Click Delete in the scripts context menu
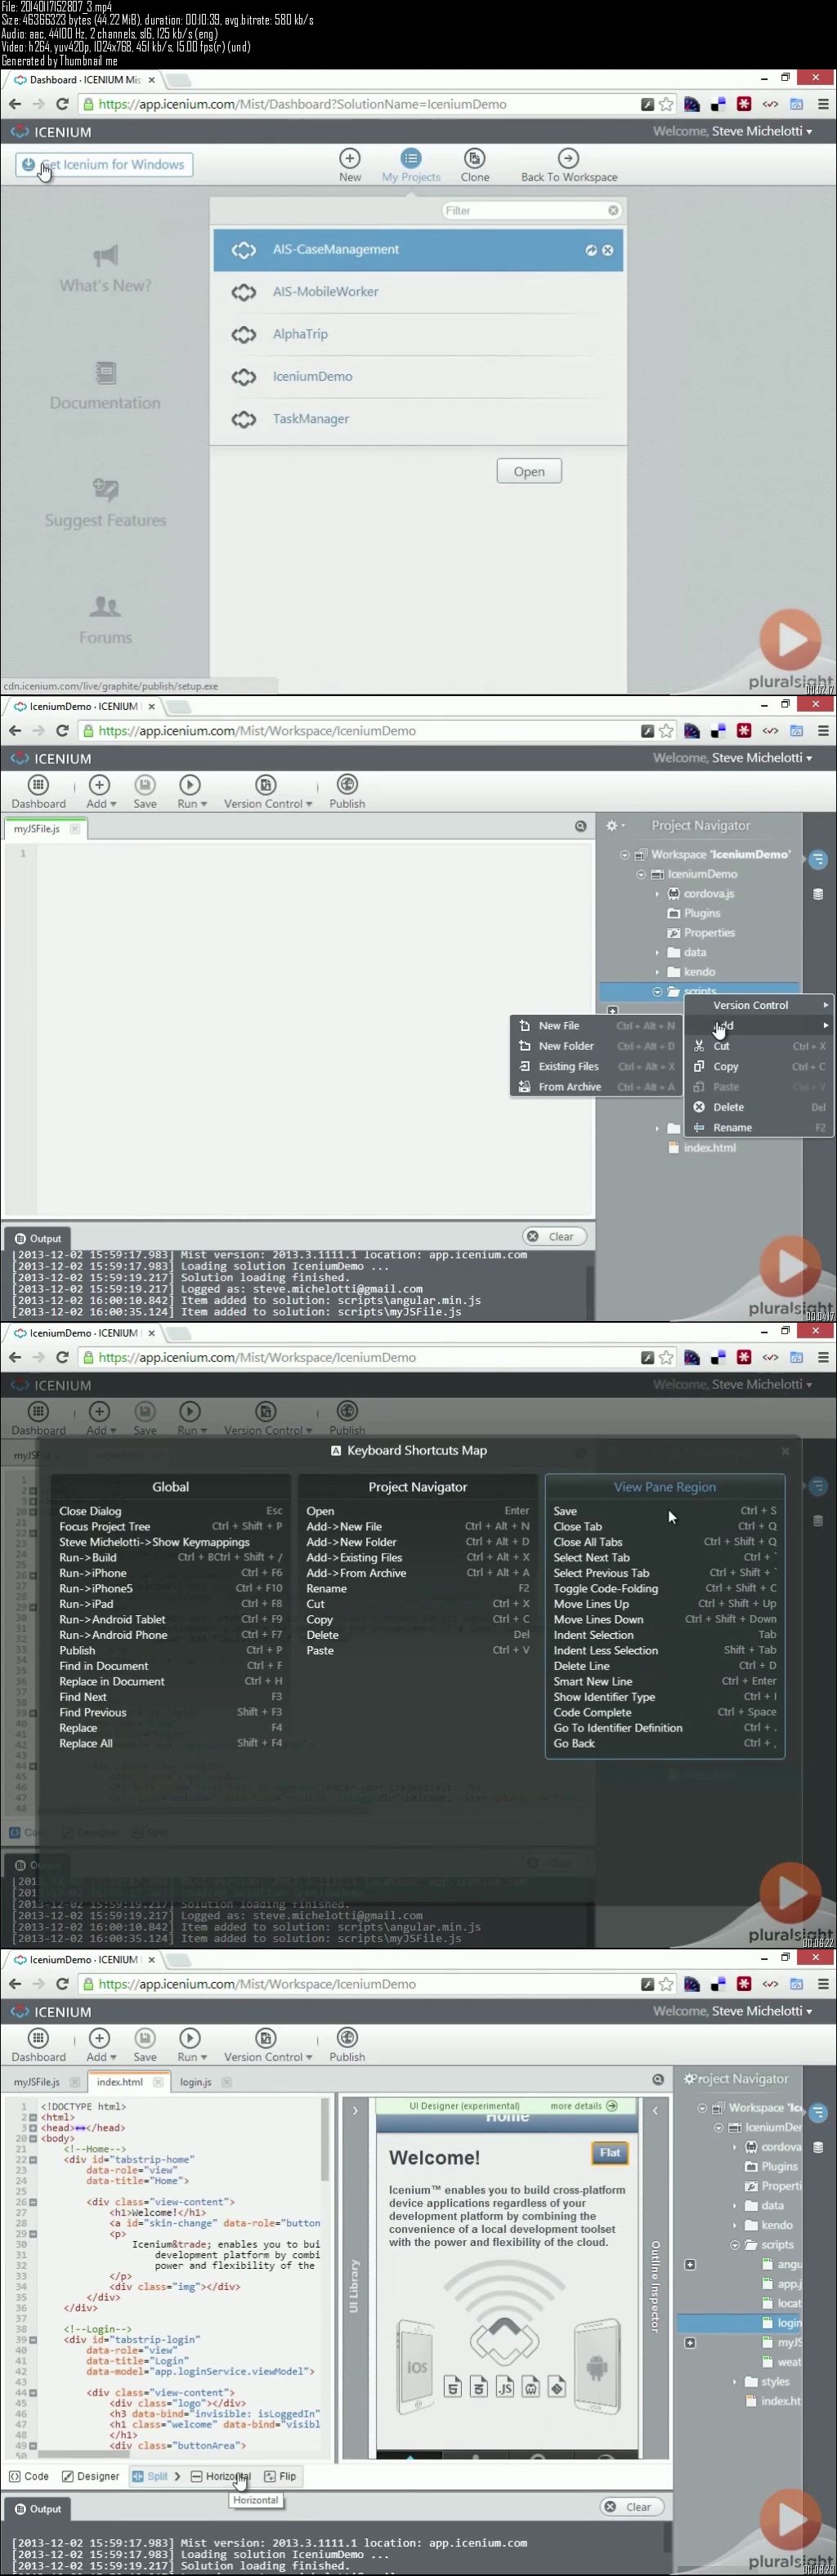The image size is (837, 2576). tap(760, 1107)
